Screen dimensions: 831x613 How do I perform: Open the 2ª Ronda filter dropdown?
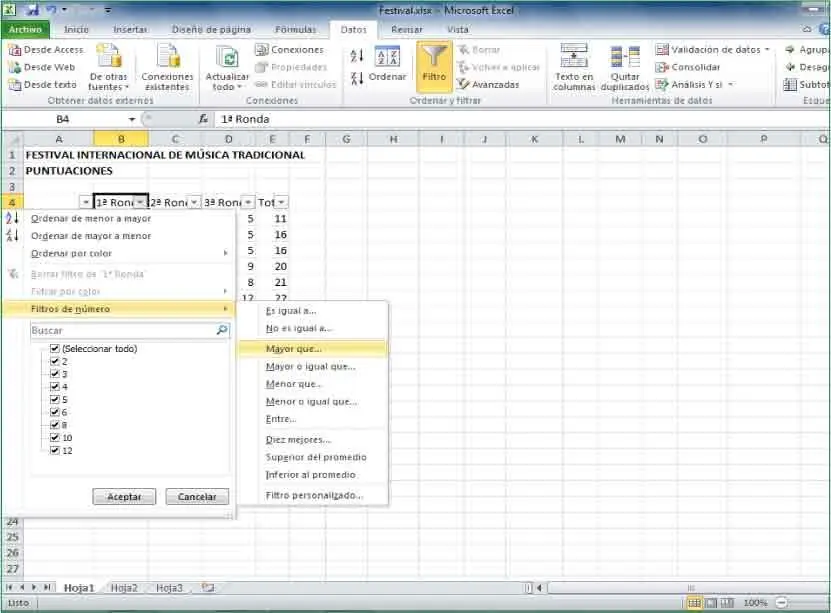pos(194,203)
